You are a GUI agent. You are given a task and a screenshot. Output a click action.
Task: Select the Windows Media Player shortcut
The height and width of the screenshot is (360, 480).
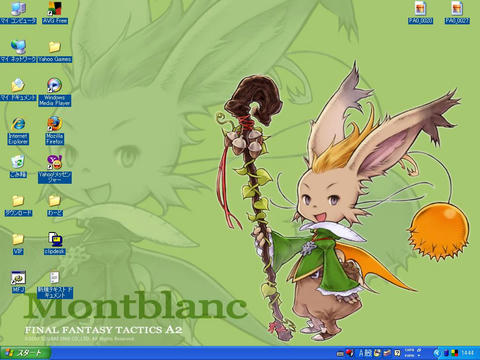click(55, 92)
